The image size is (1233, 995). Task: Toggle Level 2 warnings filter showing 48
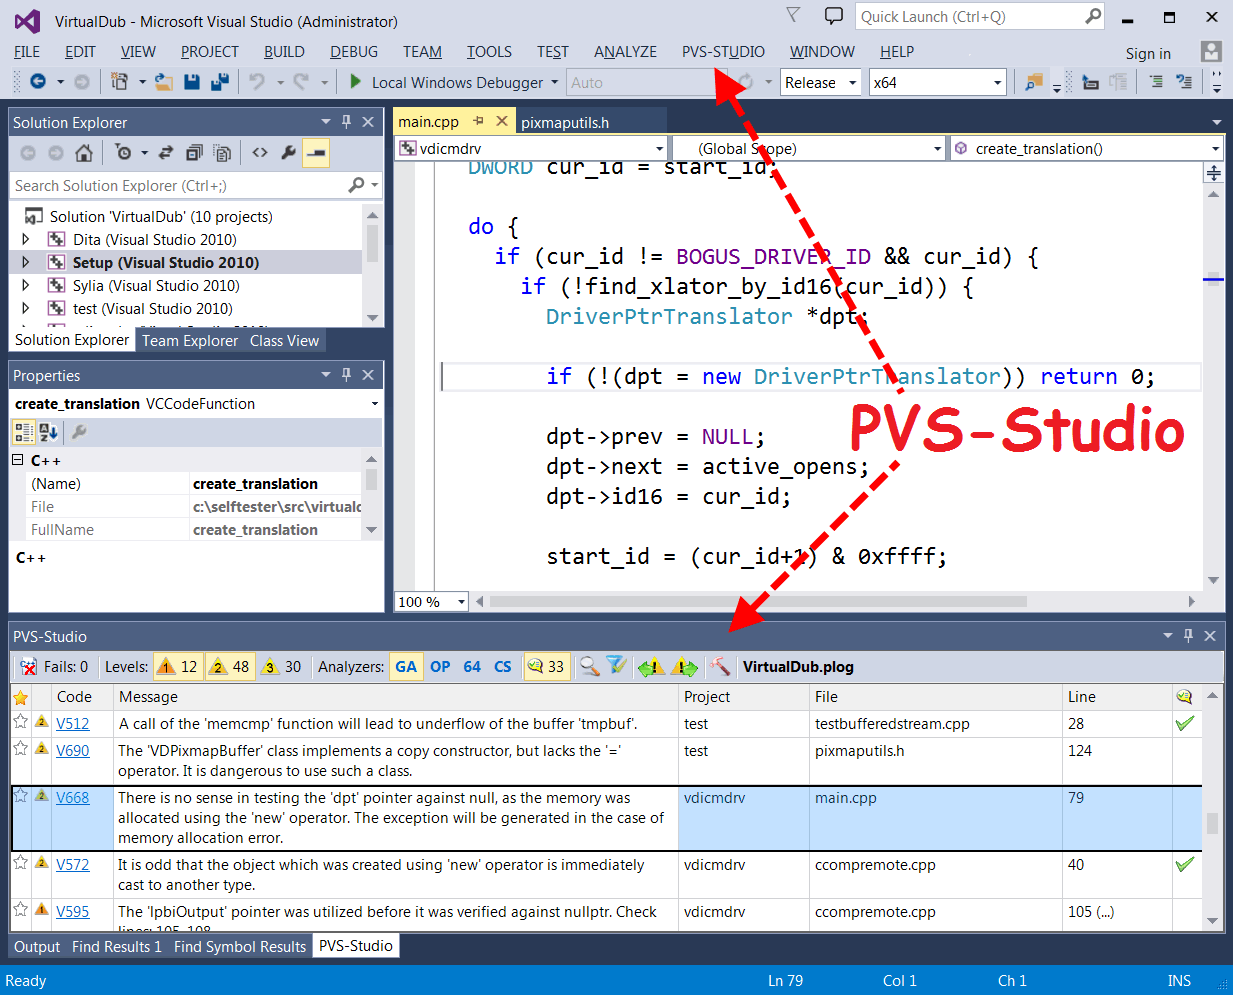(x=230, y=667)
